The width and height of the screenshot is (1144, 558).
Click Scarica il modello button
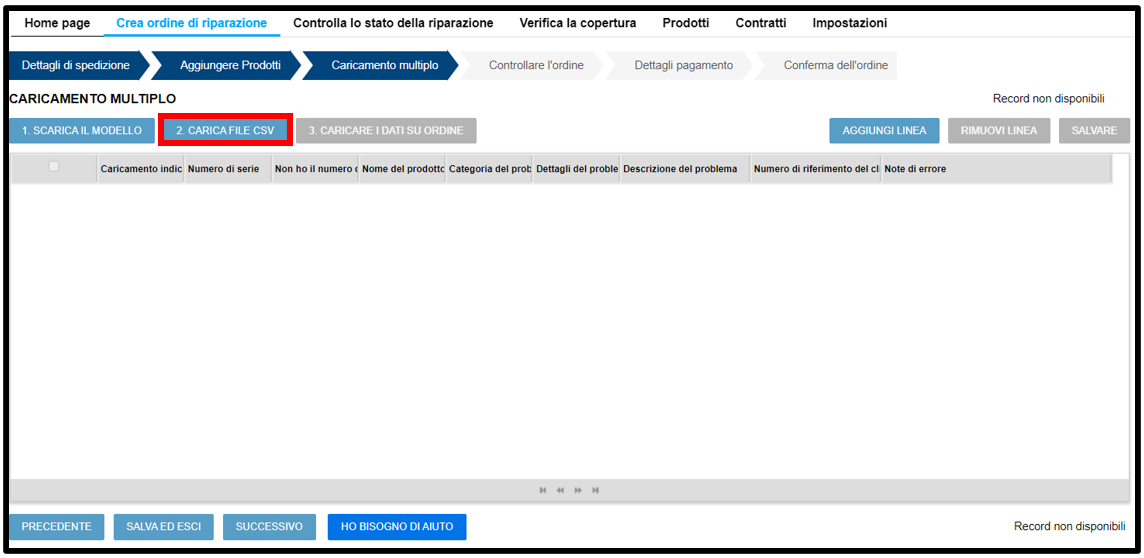82,131
